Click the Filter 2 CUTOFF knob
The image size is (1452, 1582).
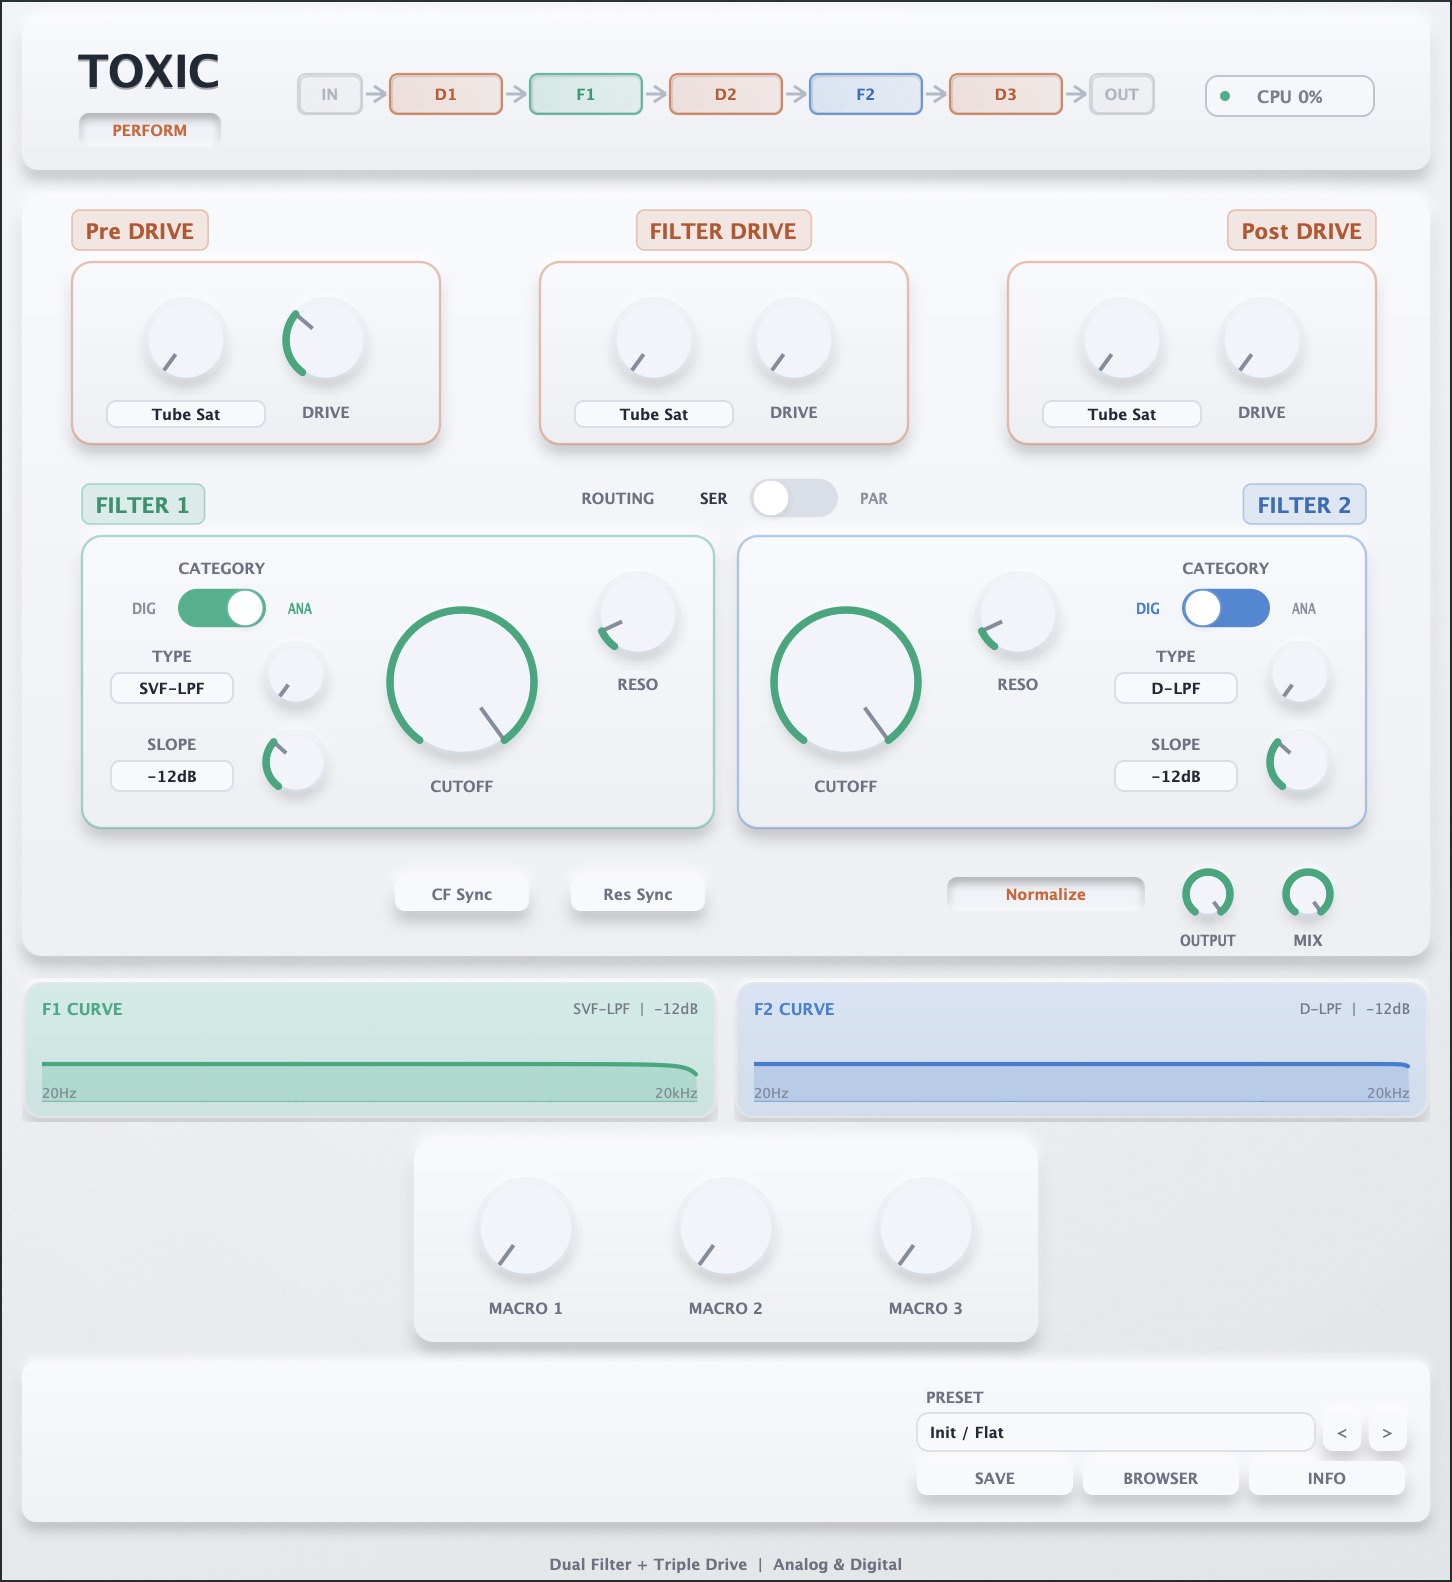pyautogui.click(x=846, y=682)
